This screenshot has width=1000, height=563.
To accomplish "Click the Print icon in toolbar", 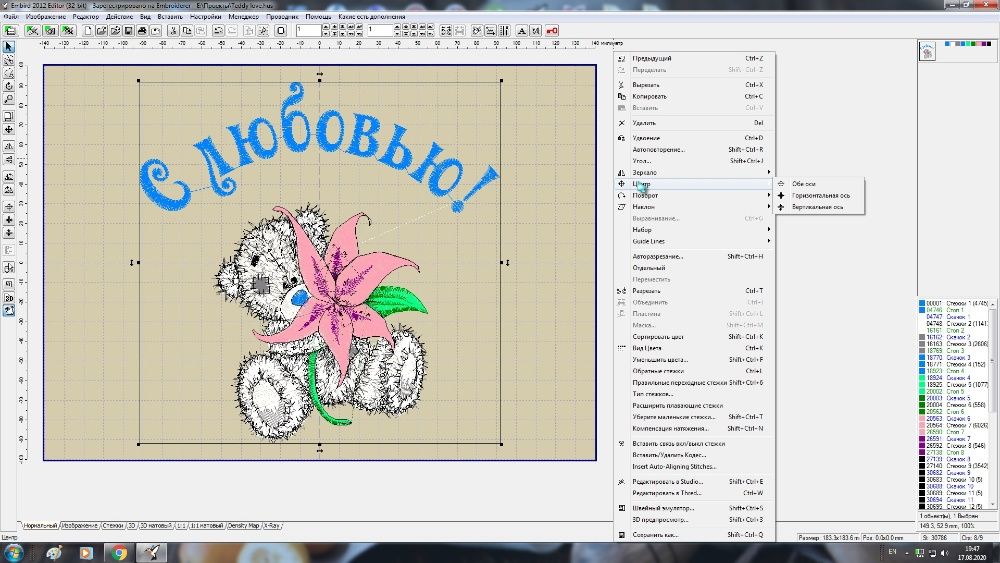I will tap(142, 30).
